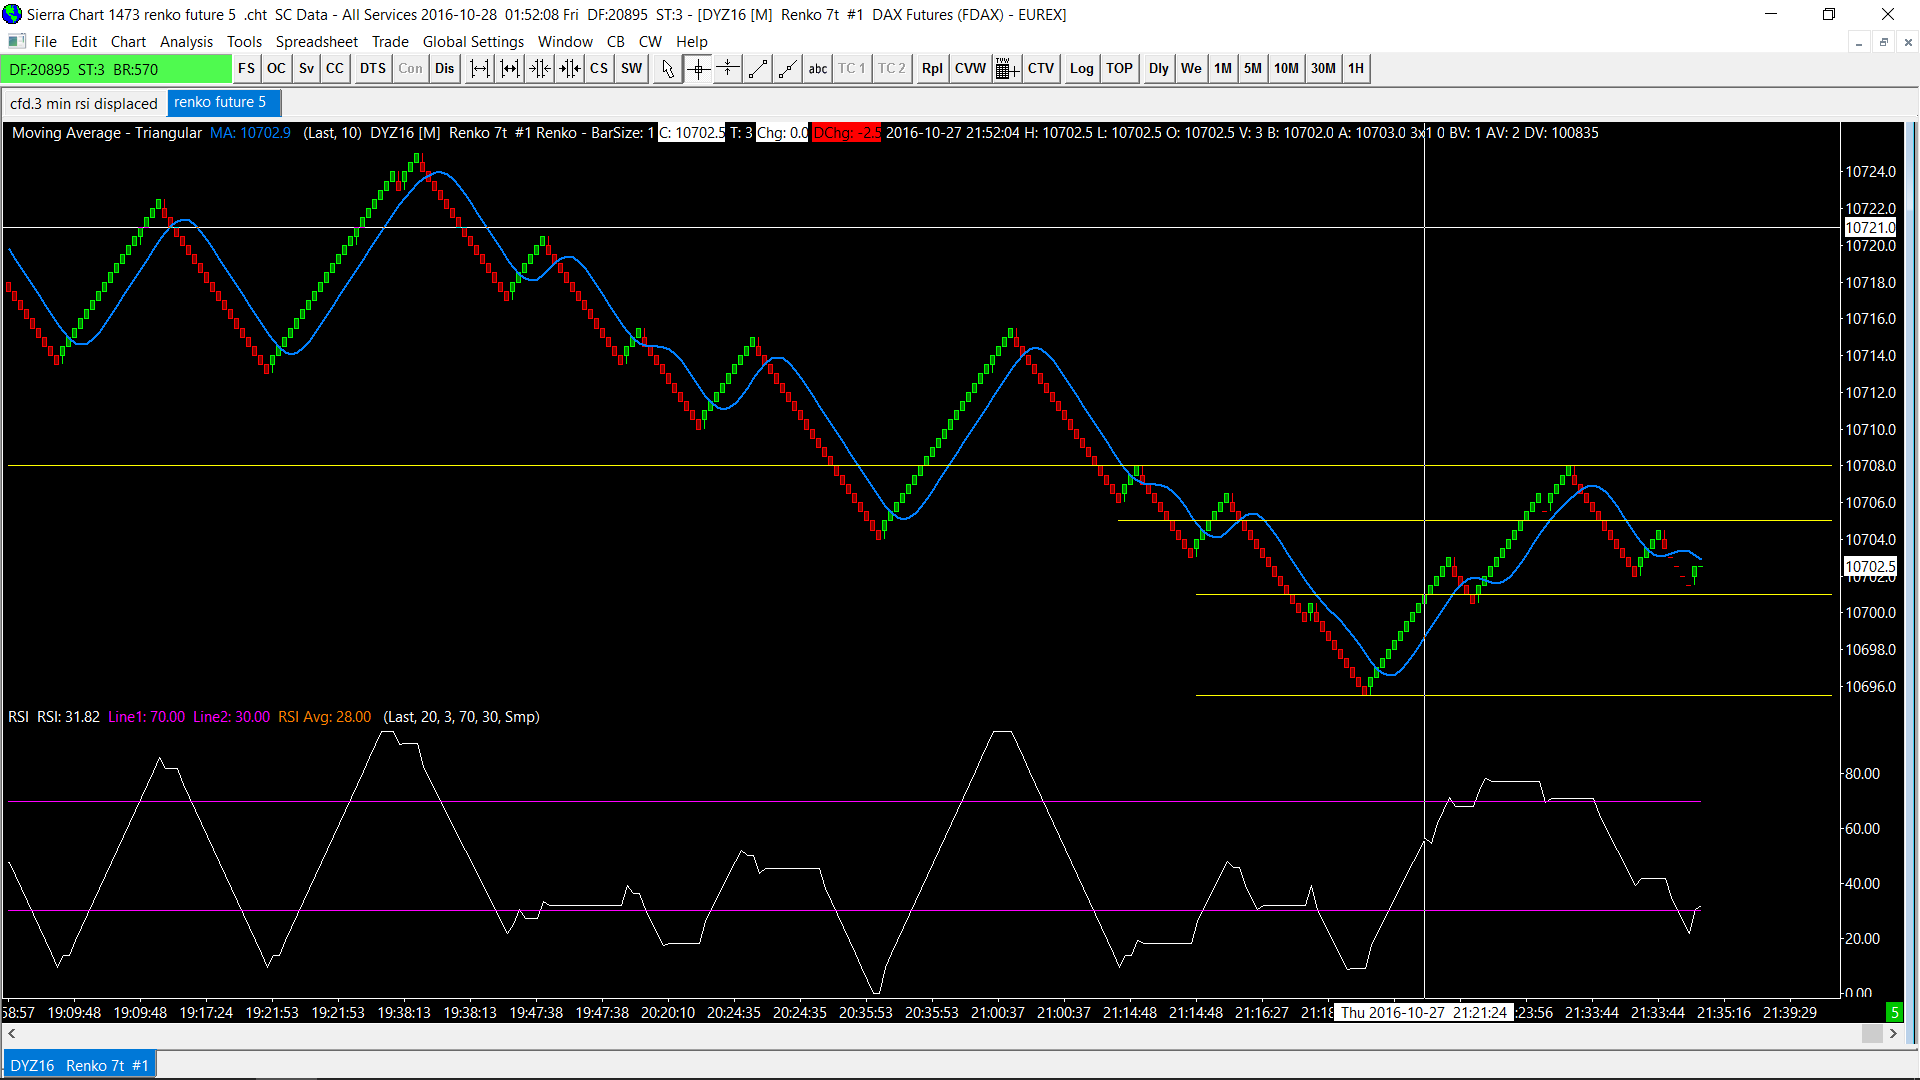Activate the chart values crosshair tool
This screenshot has width=1920, height=1080.
click(698, 69)
